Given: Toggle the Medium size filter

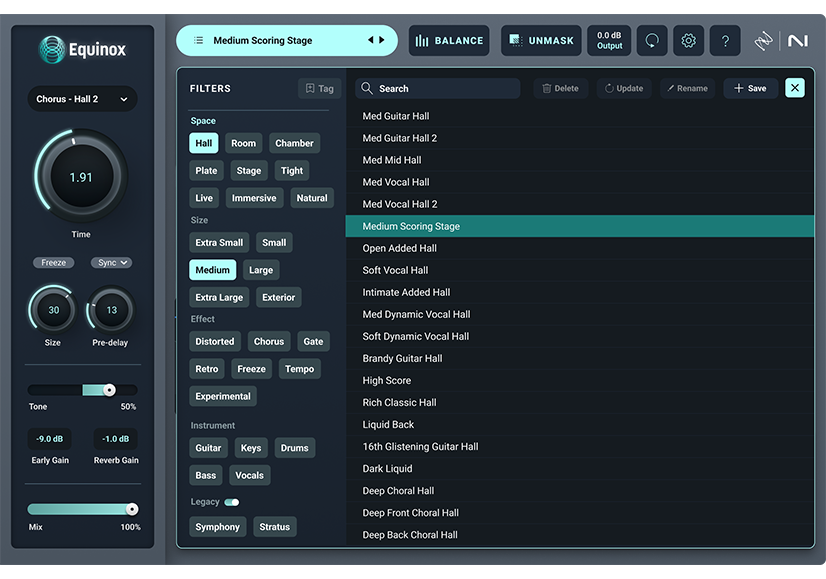Looking at the screenshot, I should click(212, 270).
